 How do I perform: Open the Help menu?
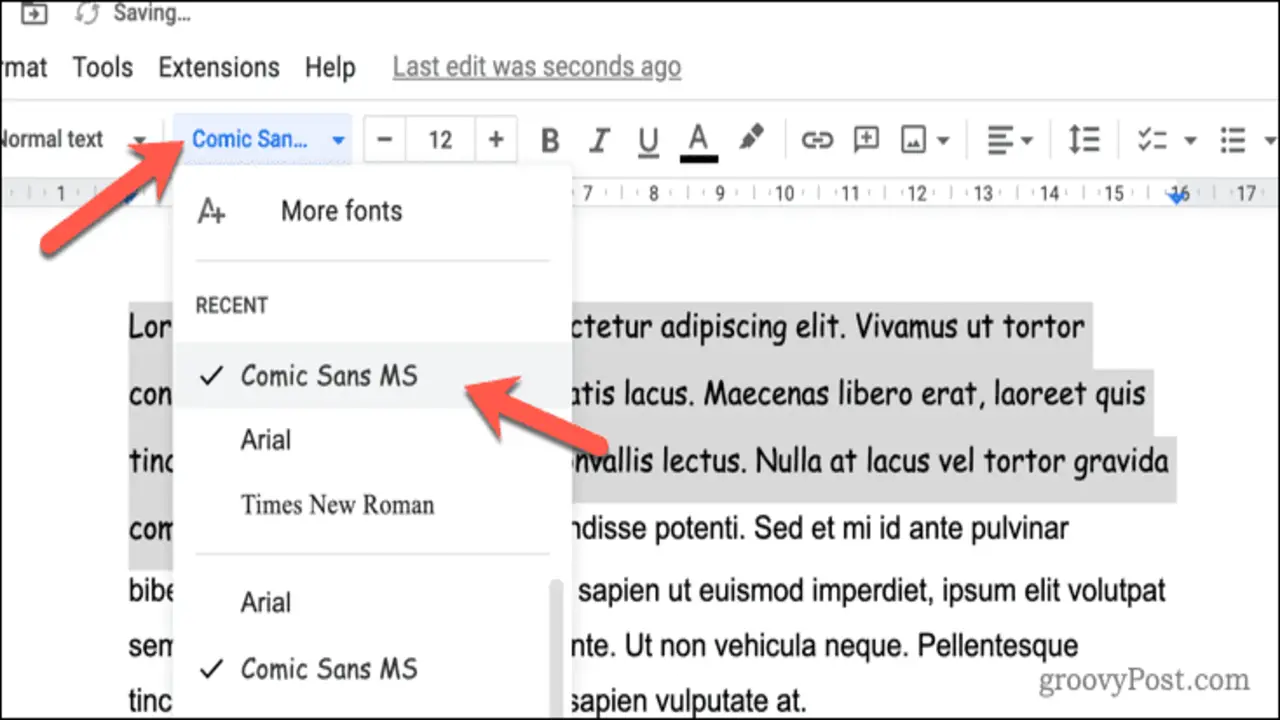click(330, 67)
